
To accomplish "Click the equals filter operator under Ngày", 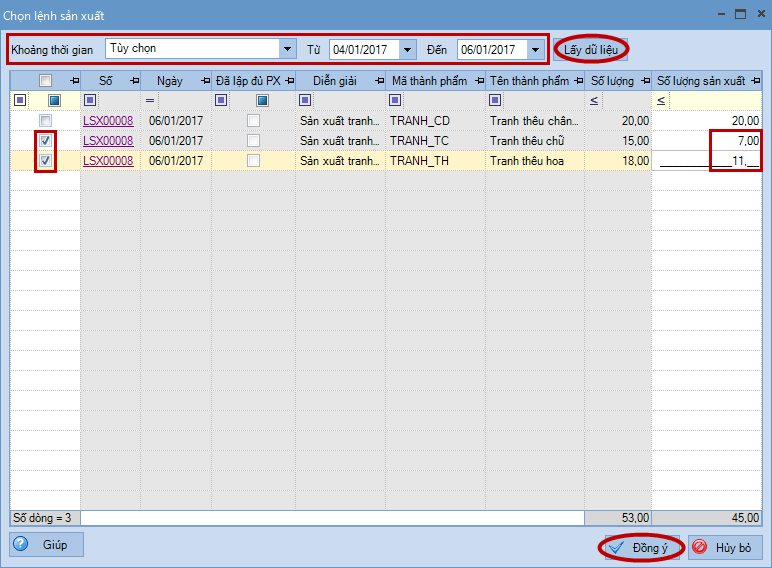I will coord(149,100).
